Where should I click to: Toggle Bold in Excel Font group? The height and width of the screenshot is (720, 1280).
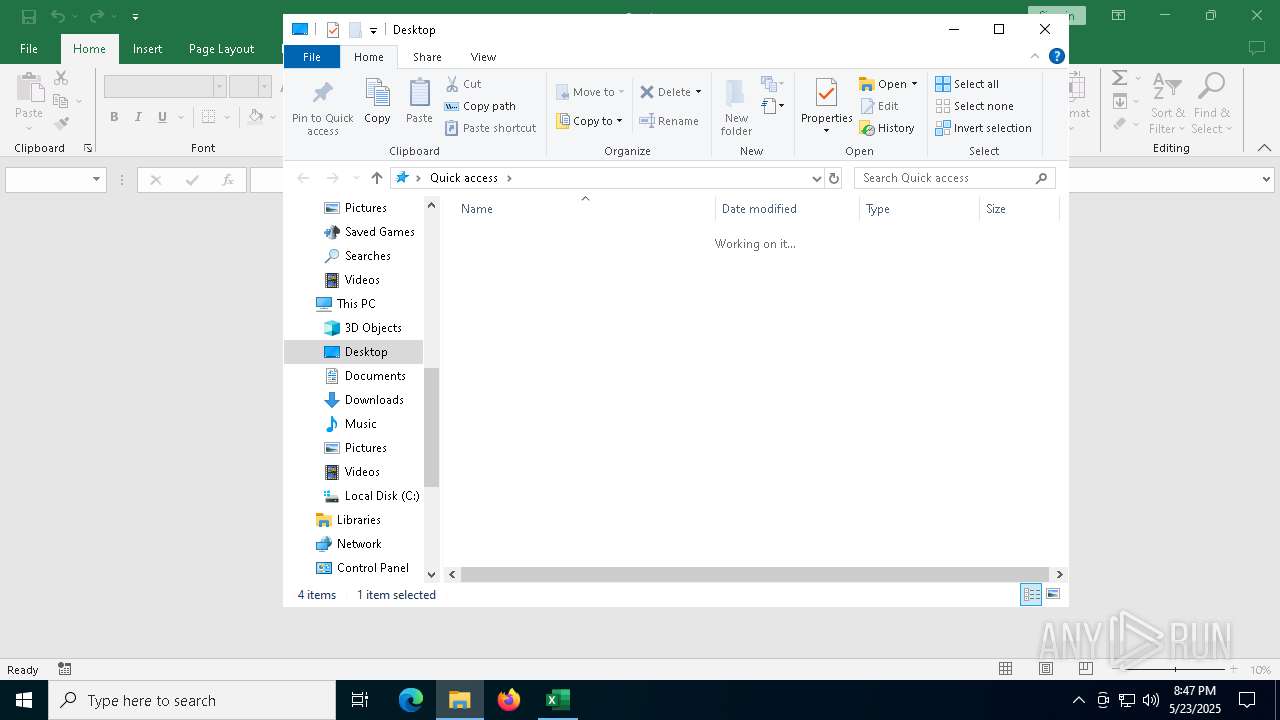114,117
